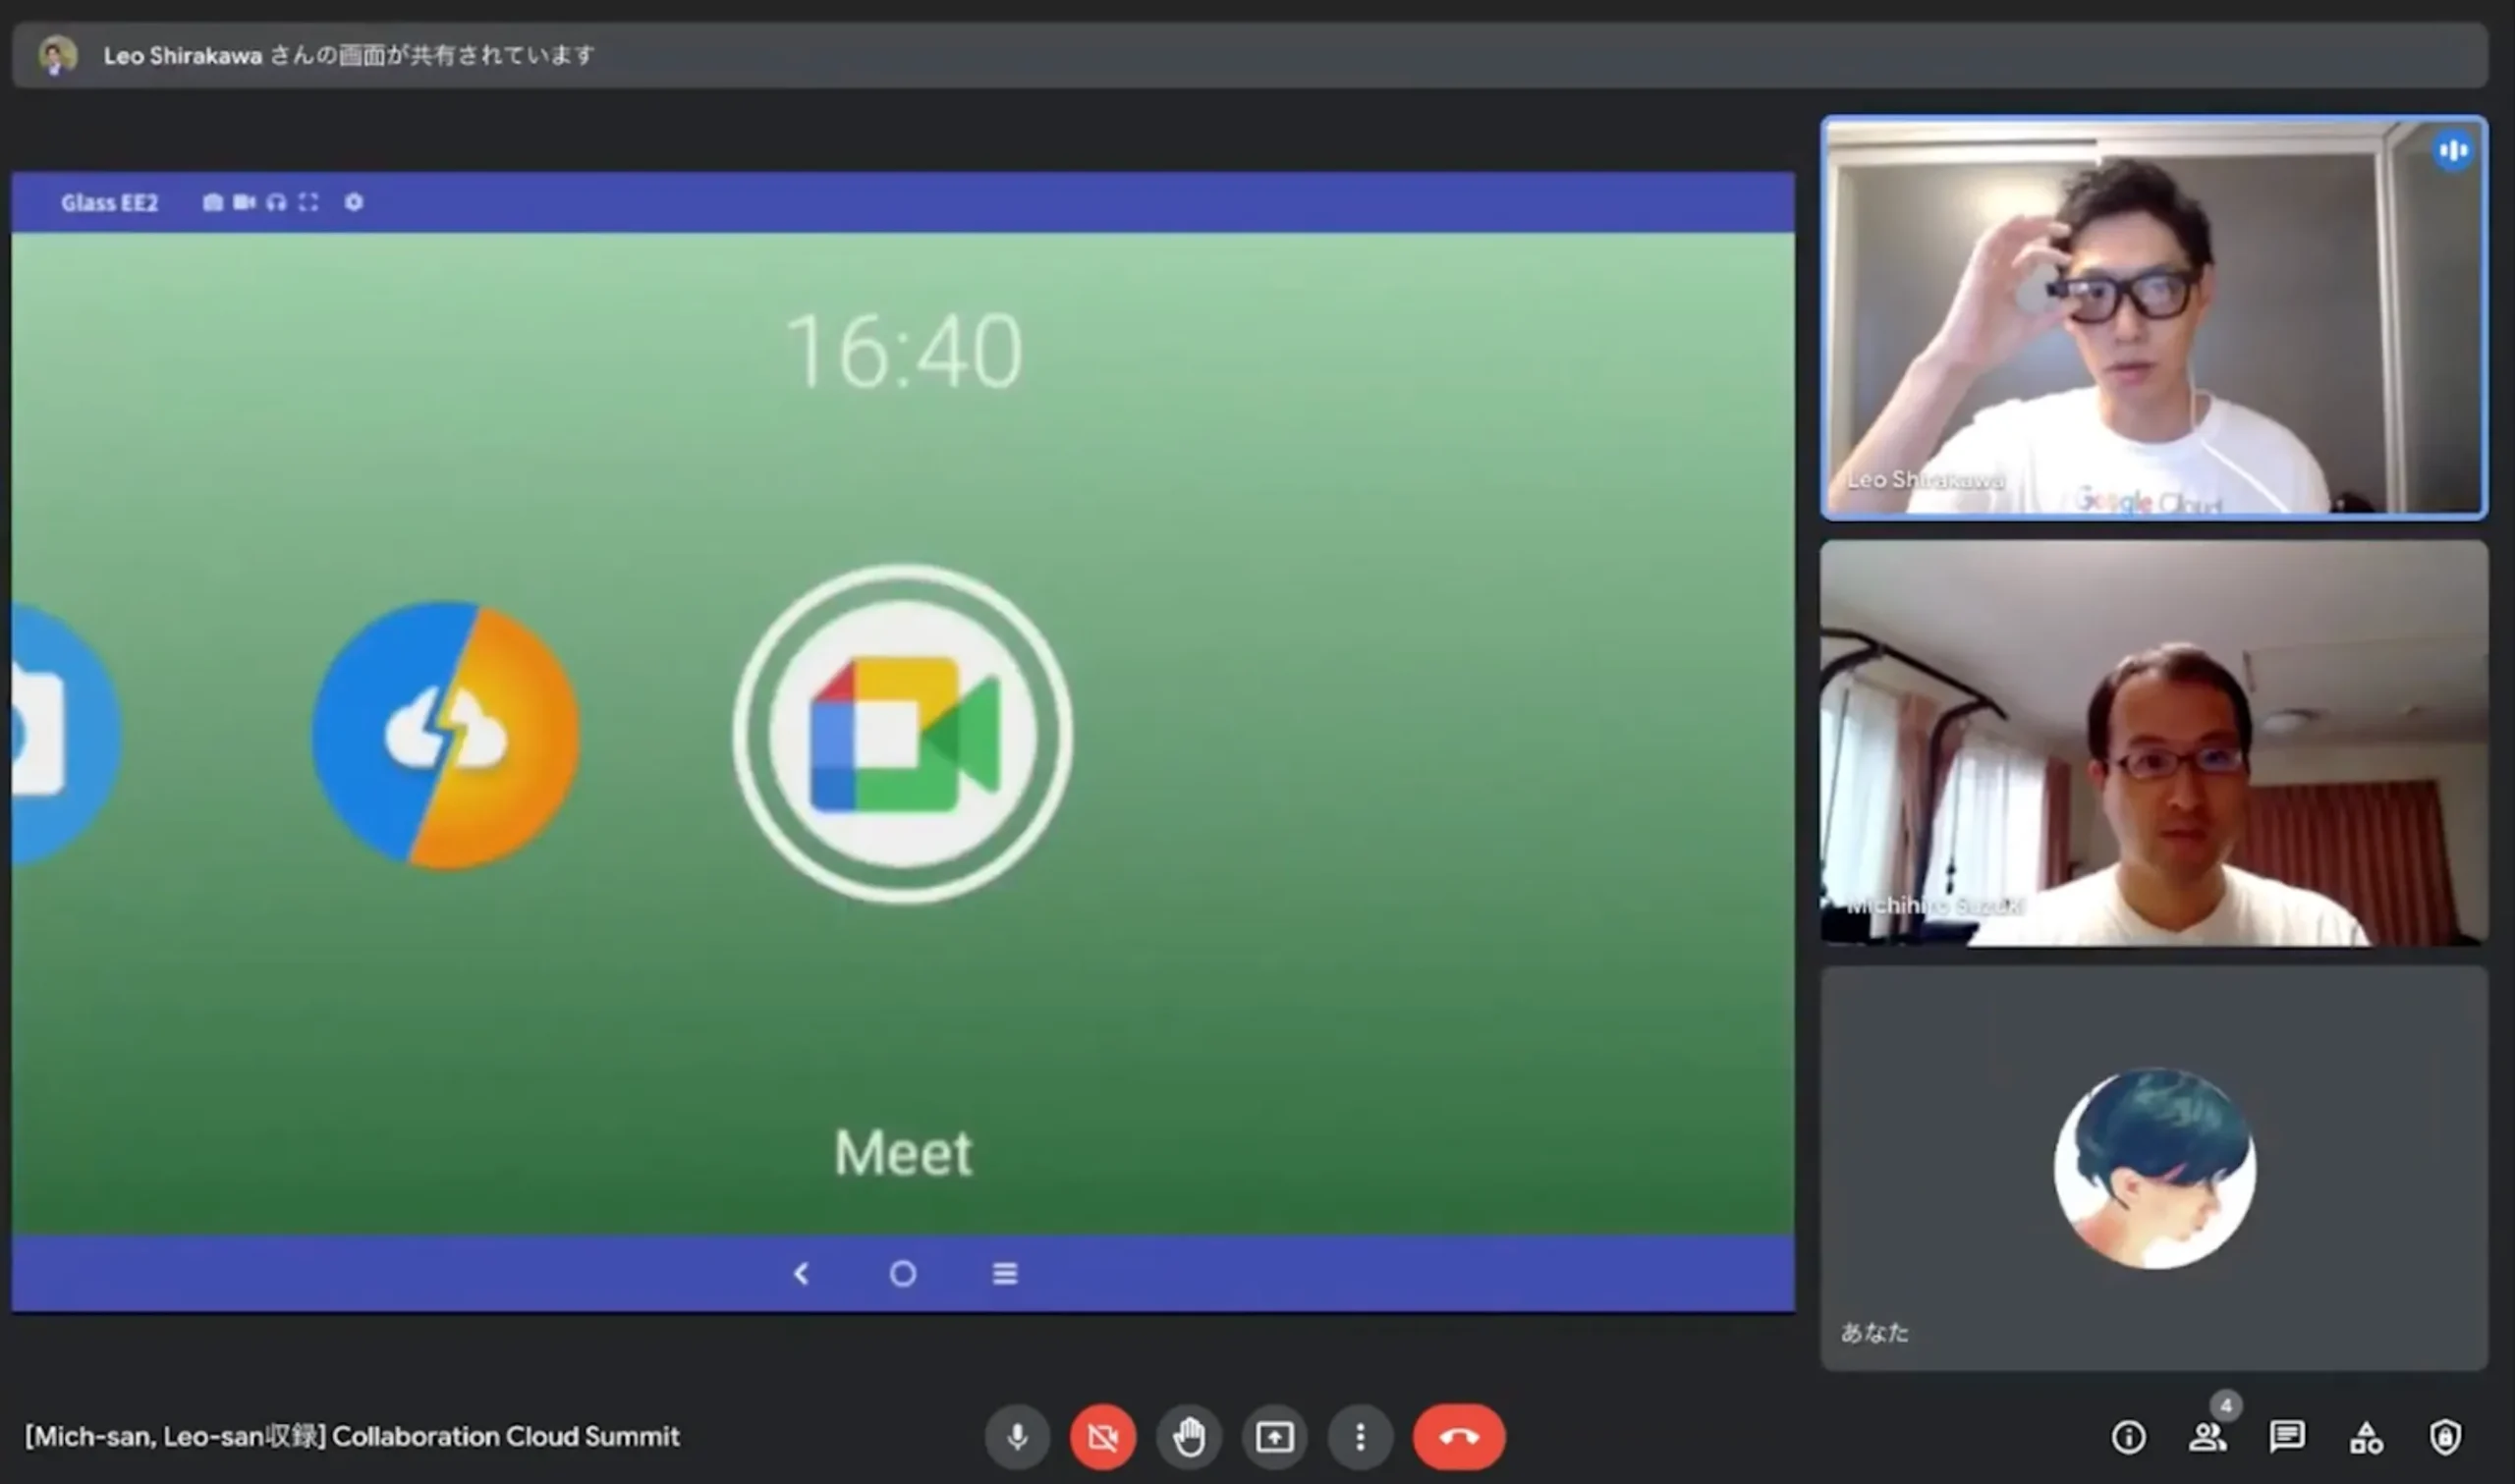Click Leo Shirakawa's avatar in sharing banner

click(x=57, y=55)
